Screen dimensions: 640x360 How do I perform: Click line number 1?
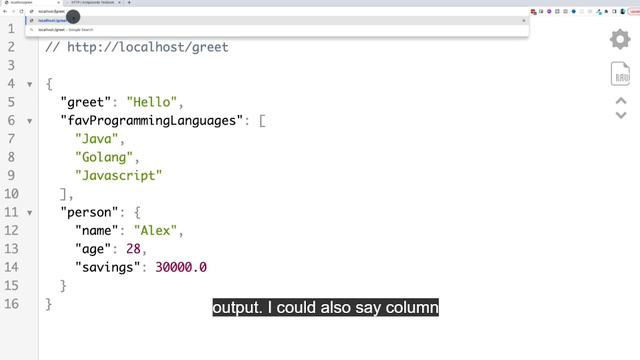11,29
